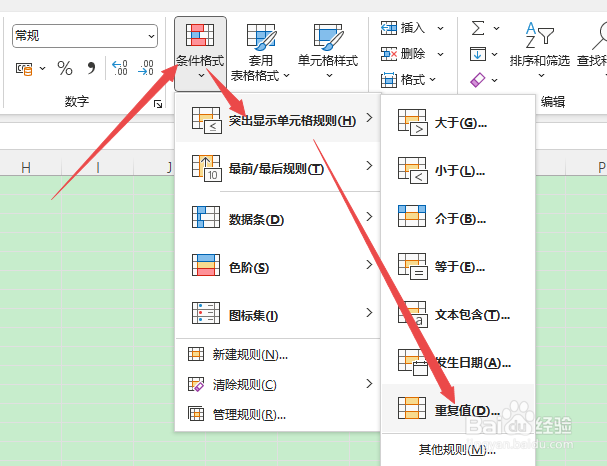Choose 其他规则(M)... option
This screenshot has height=466, width=607.
458,449
